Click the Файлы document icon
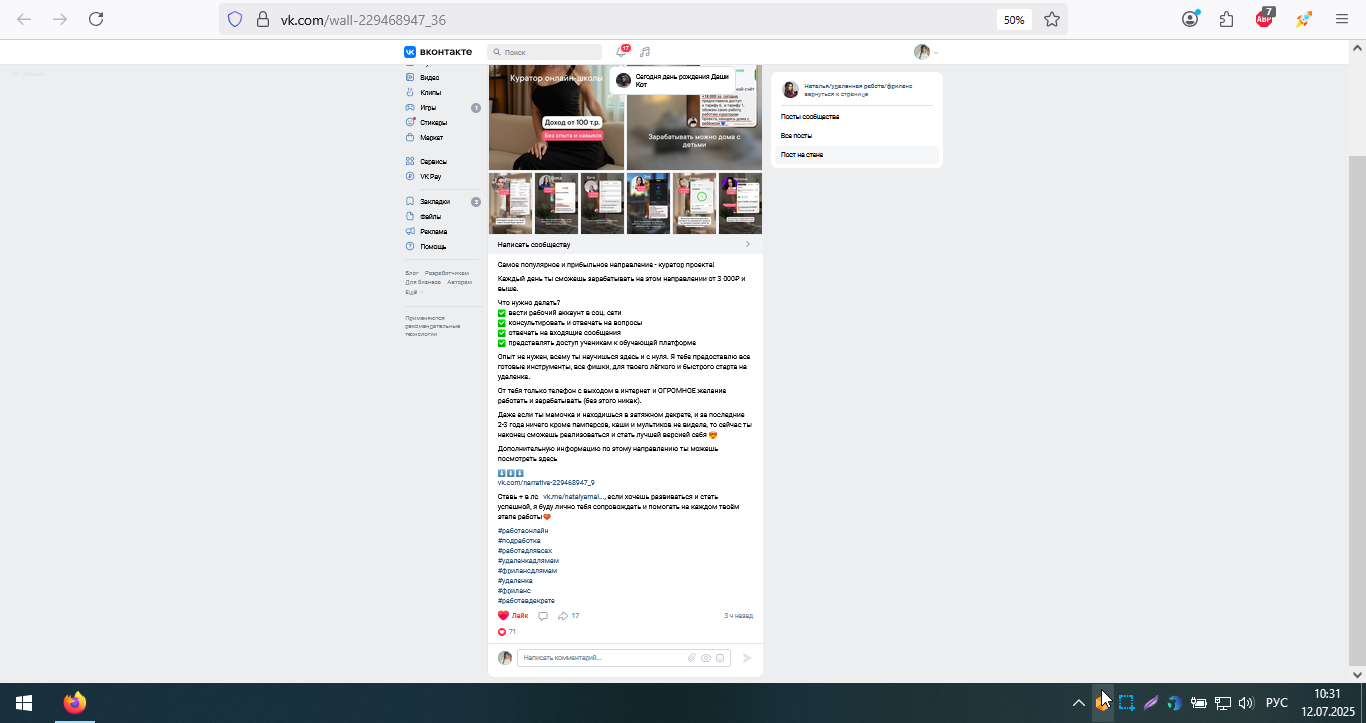 (x=410, y=216)
